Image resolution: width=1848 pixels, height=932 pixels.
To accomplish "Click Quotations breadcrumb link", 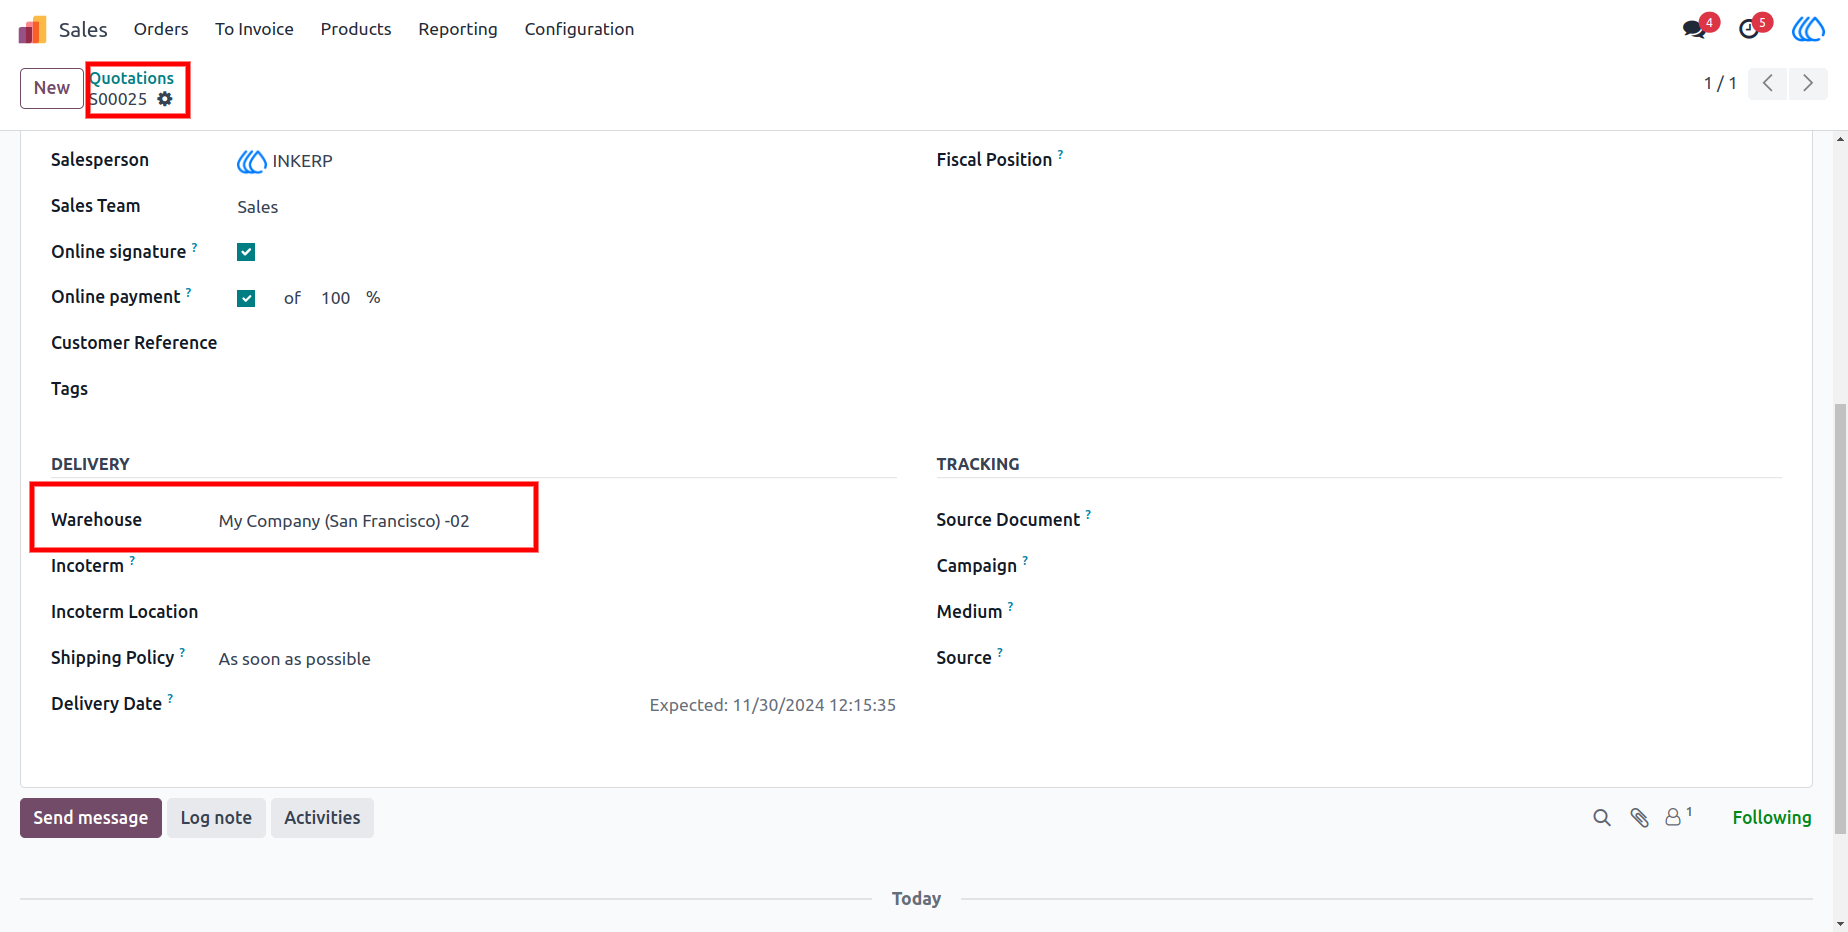I will [132, 78].
